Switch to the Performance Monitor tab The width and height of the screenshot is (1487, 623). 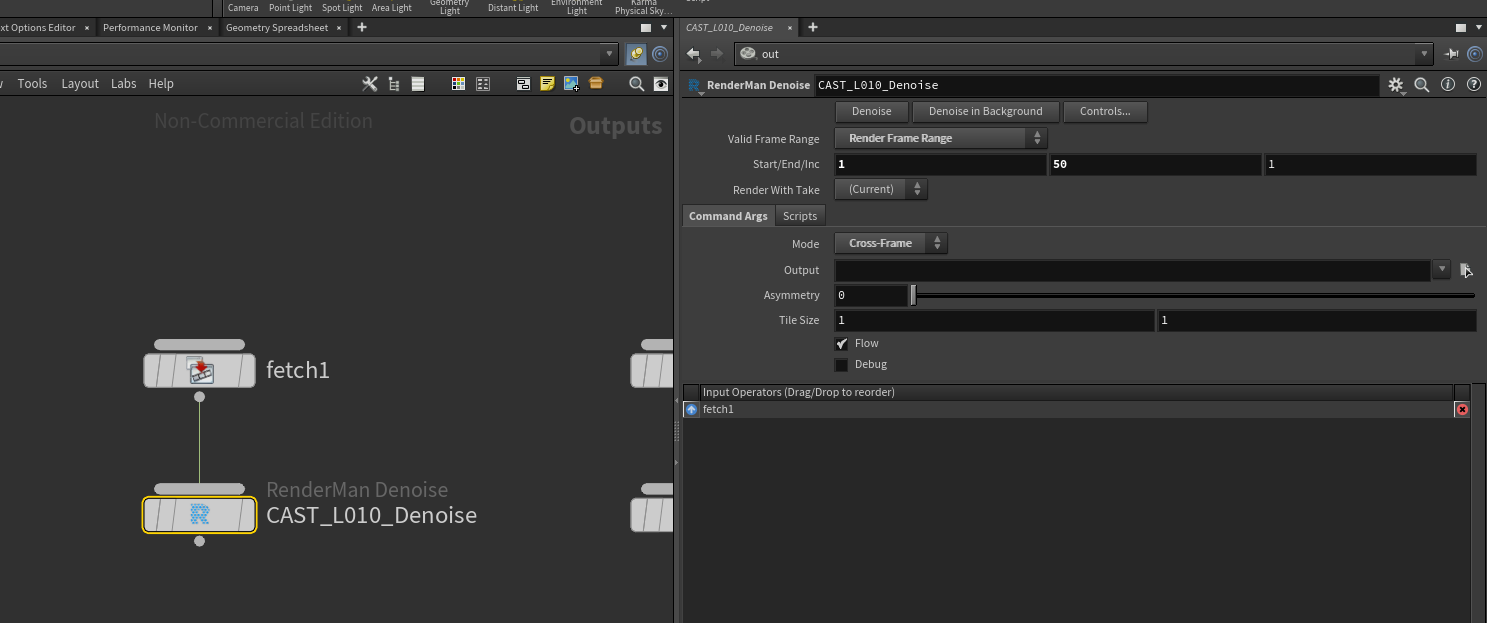150,28
